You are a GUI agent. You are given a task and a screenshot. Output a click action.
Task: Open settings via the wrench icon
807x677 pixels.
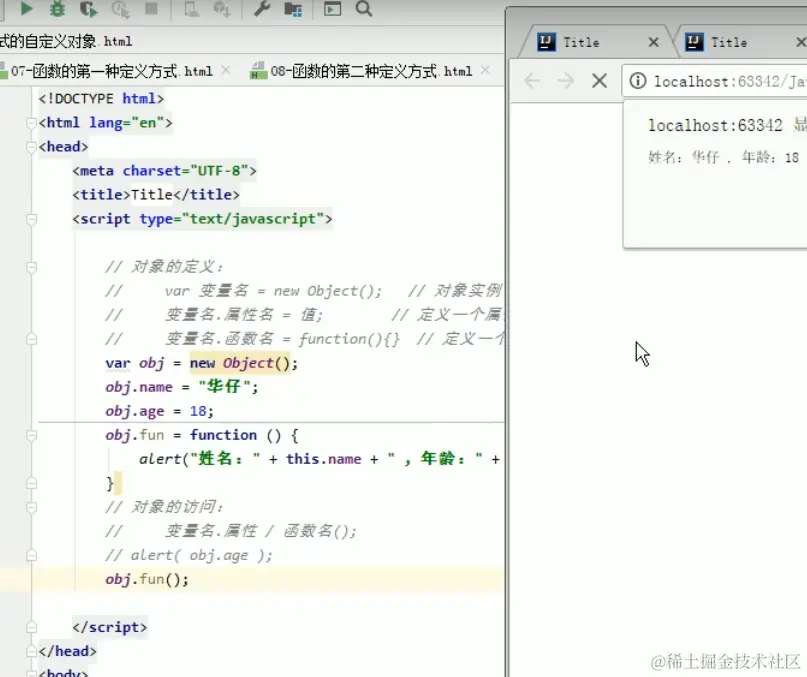[262, 9]
